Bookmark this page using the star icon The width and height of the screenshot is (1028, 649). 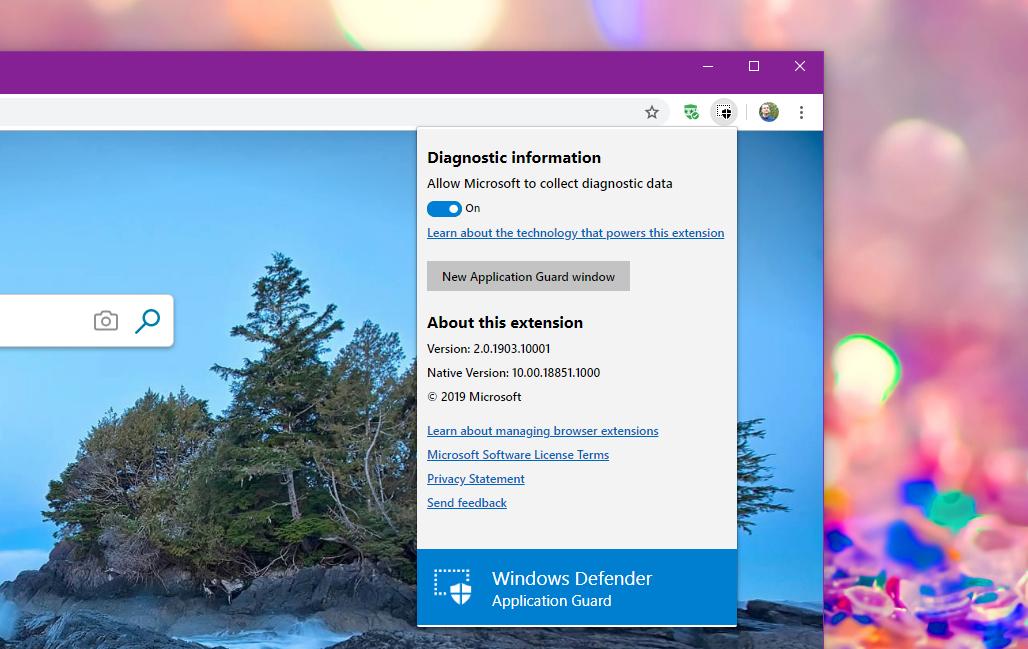[653, 112]
